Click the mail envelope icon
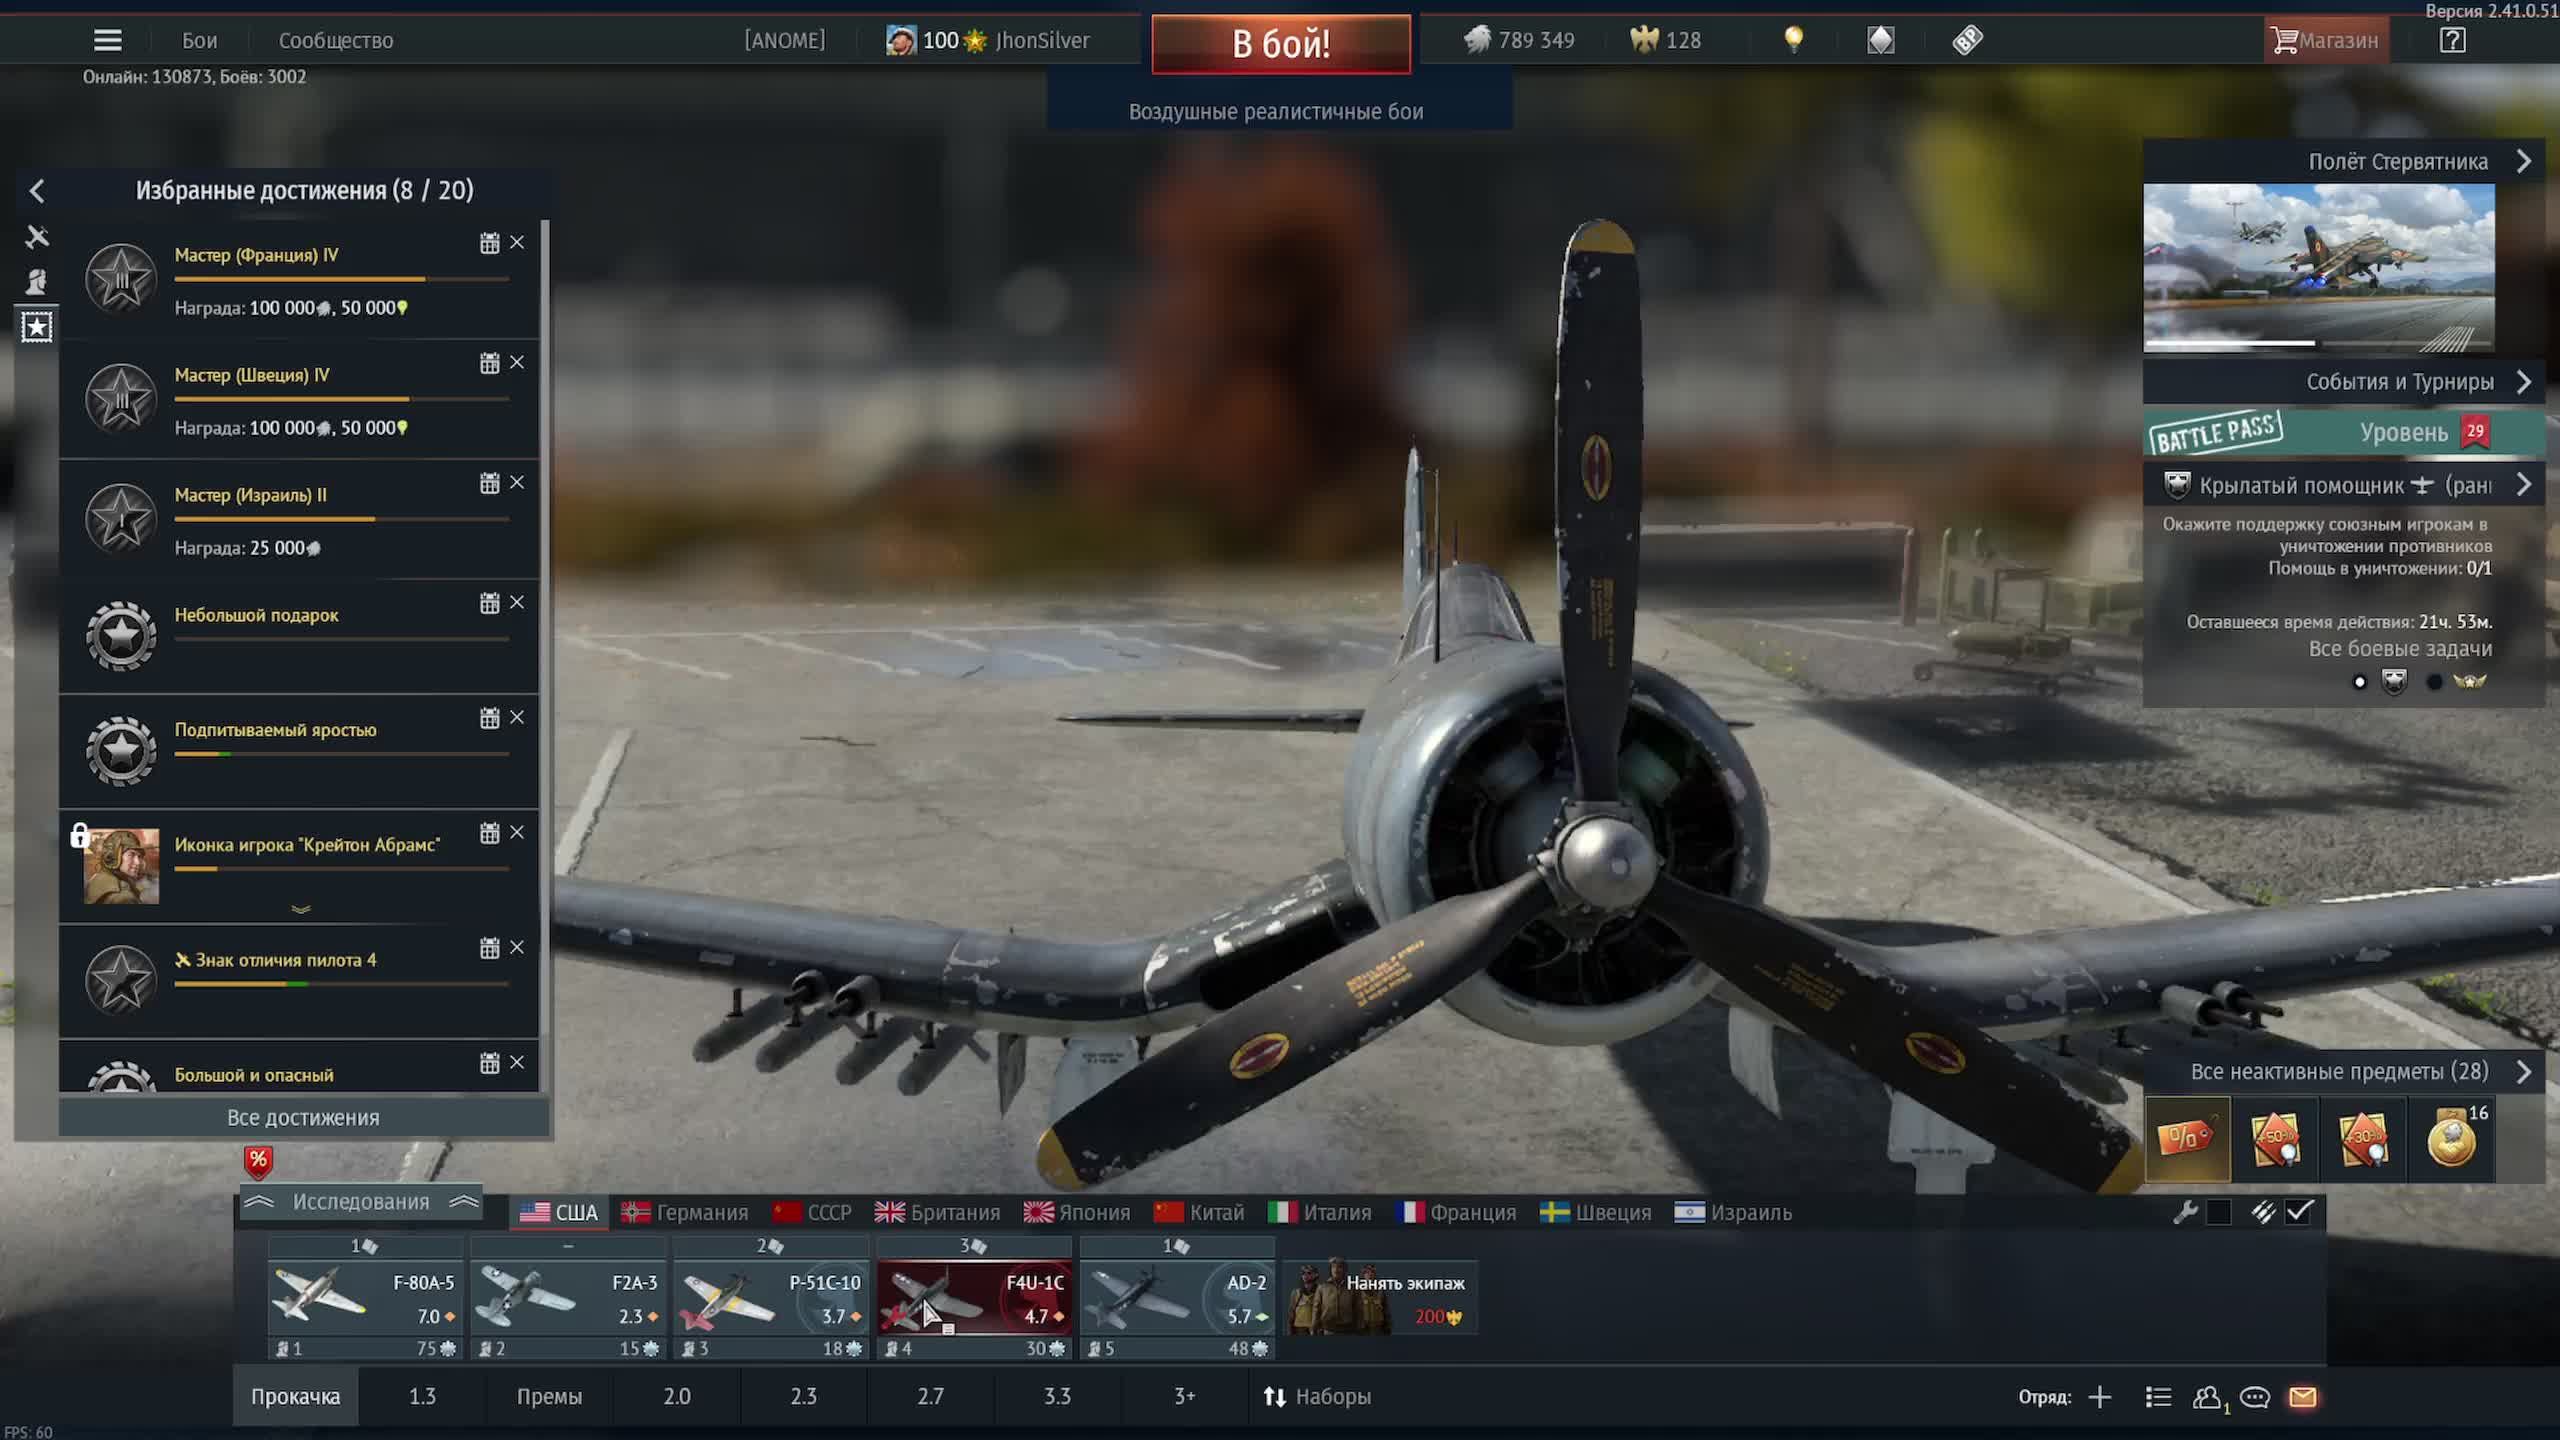2560x1440 pixels. [x=2302, y=1397]
